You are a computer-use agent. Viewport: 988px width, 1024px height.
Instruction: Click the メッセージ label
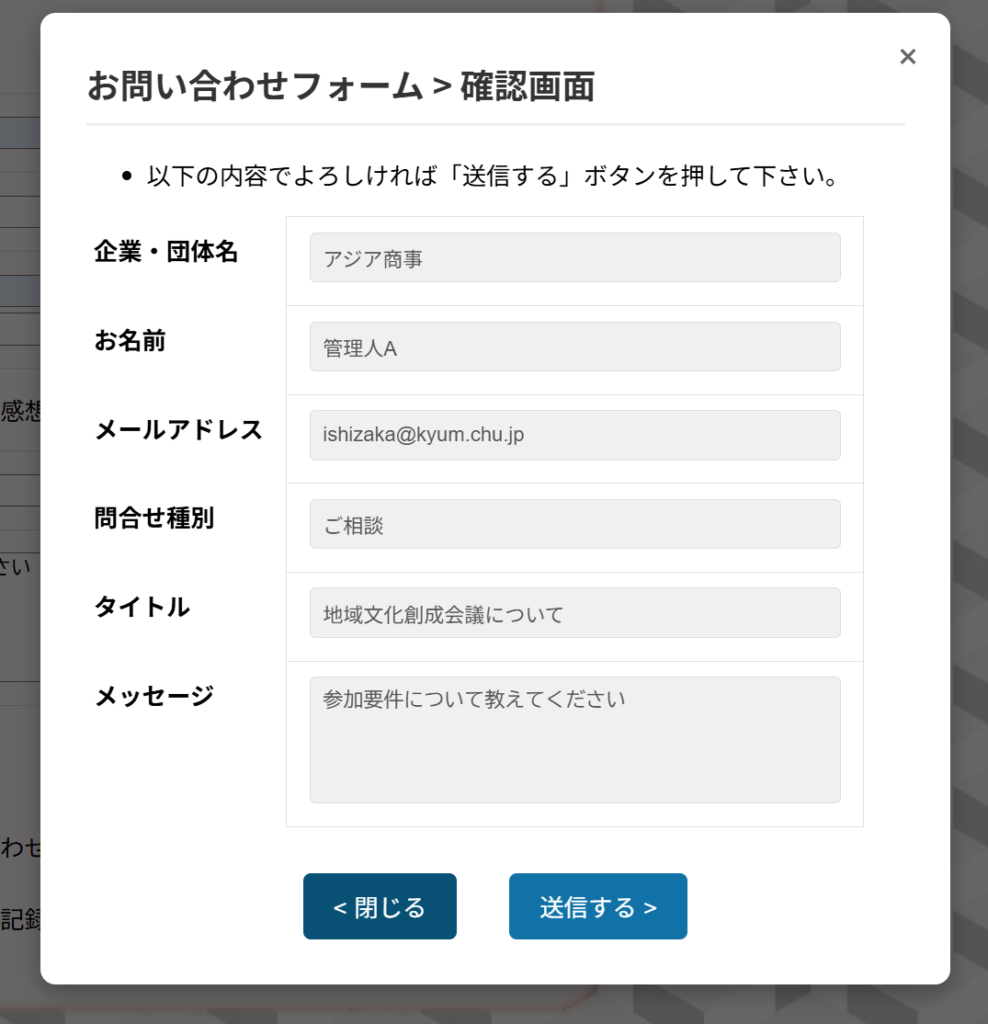pyautogui.click(x=154, y=696)
